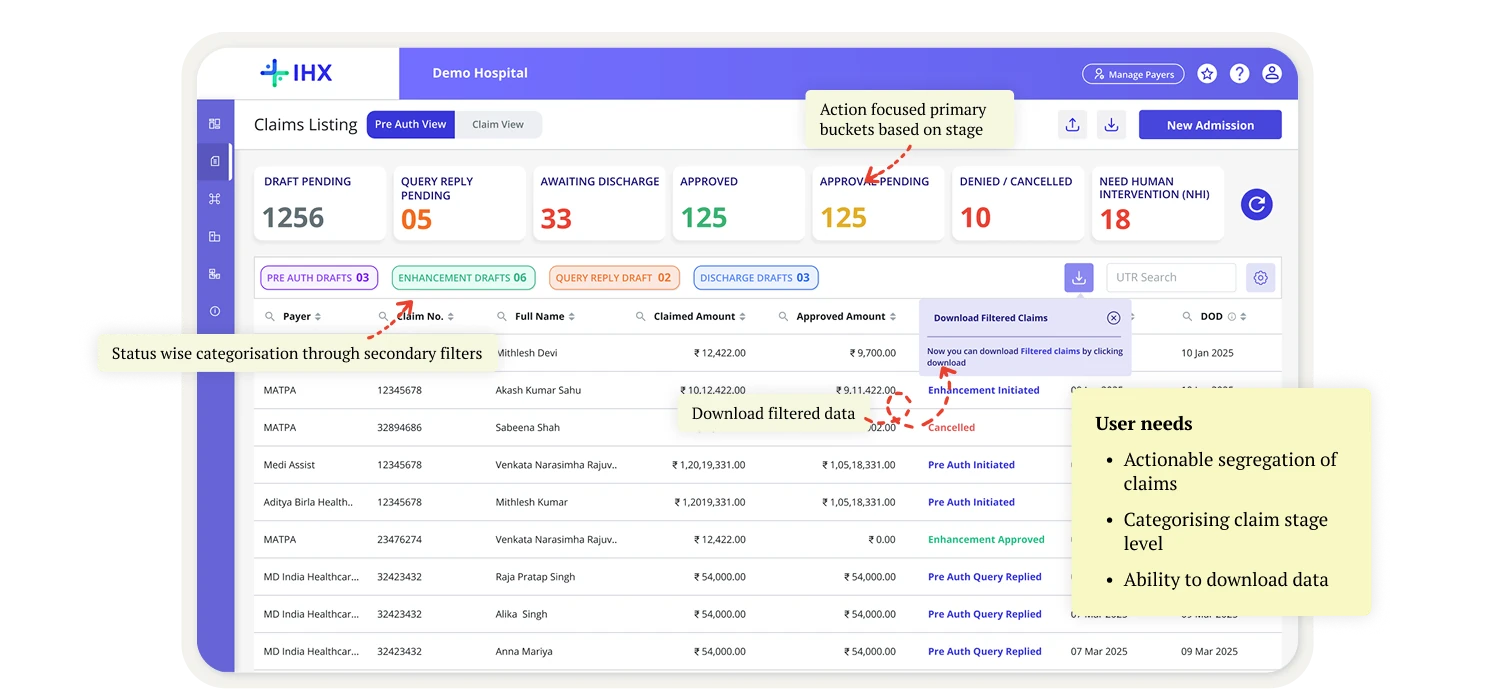1490x689 pixels.
Task: Sort by the Payer column arrows
Action: click(x=318, y=317)
